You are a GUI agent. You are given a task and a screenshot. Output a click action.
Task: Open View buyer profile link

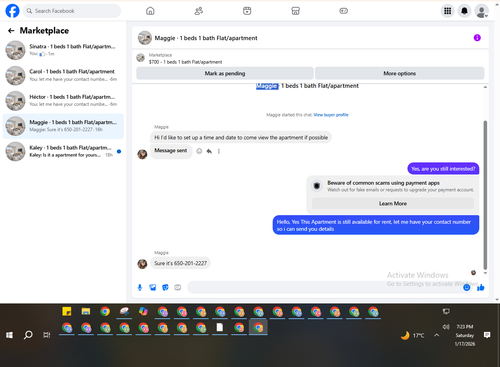click(331, 115)
